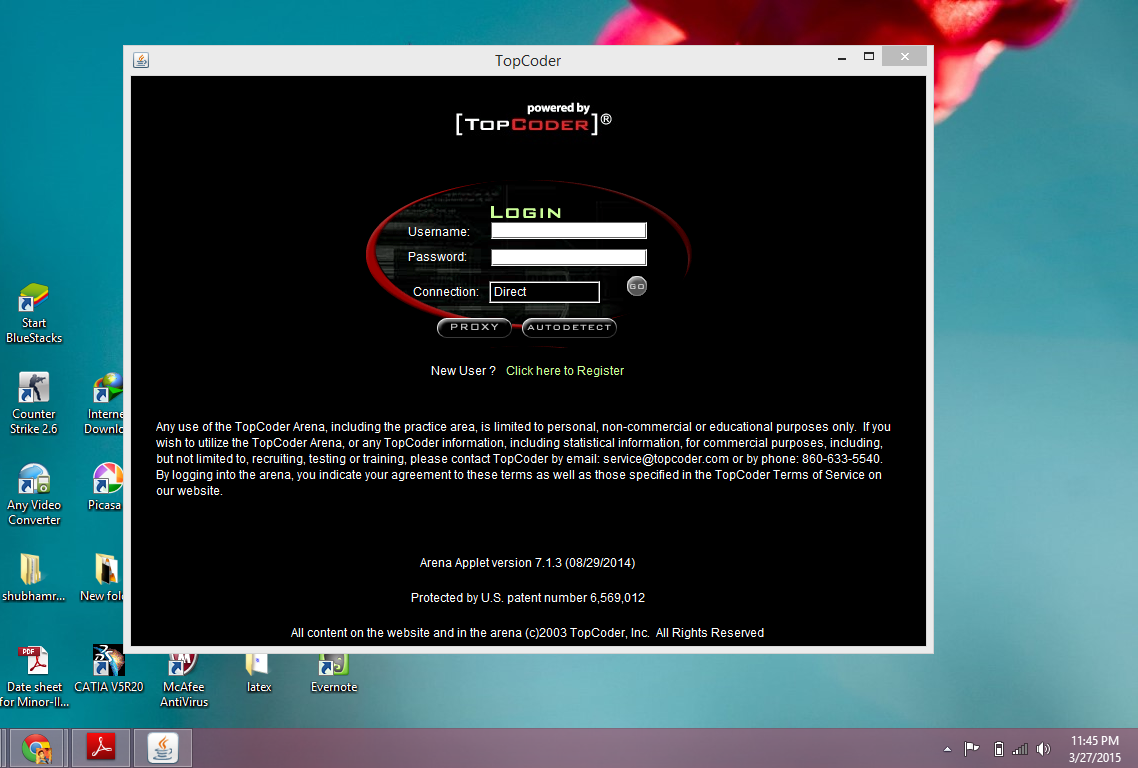Open the clock showing 11:45 PM
The height and width of the screenshot is (768, 1138).
(1094, 749)
